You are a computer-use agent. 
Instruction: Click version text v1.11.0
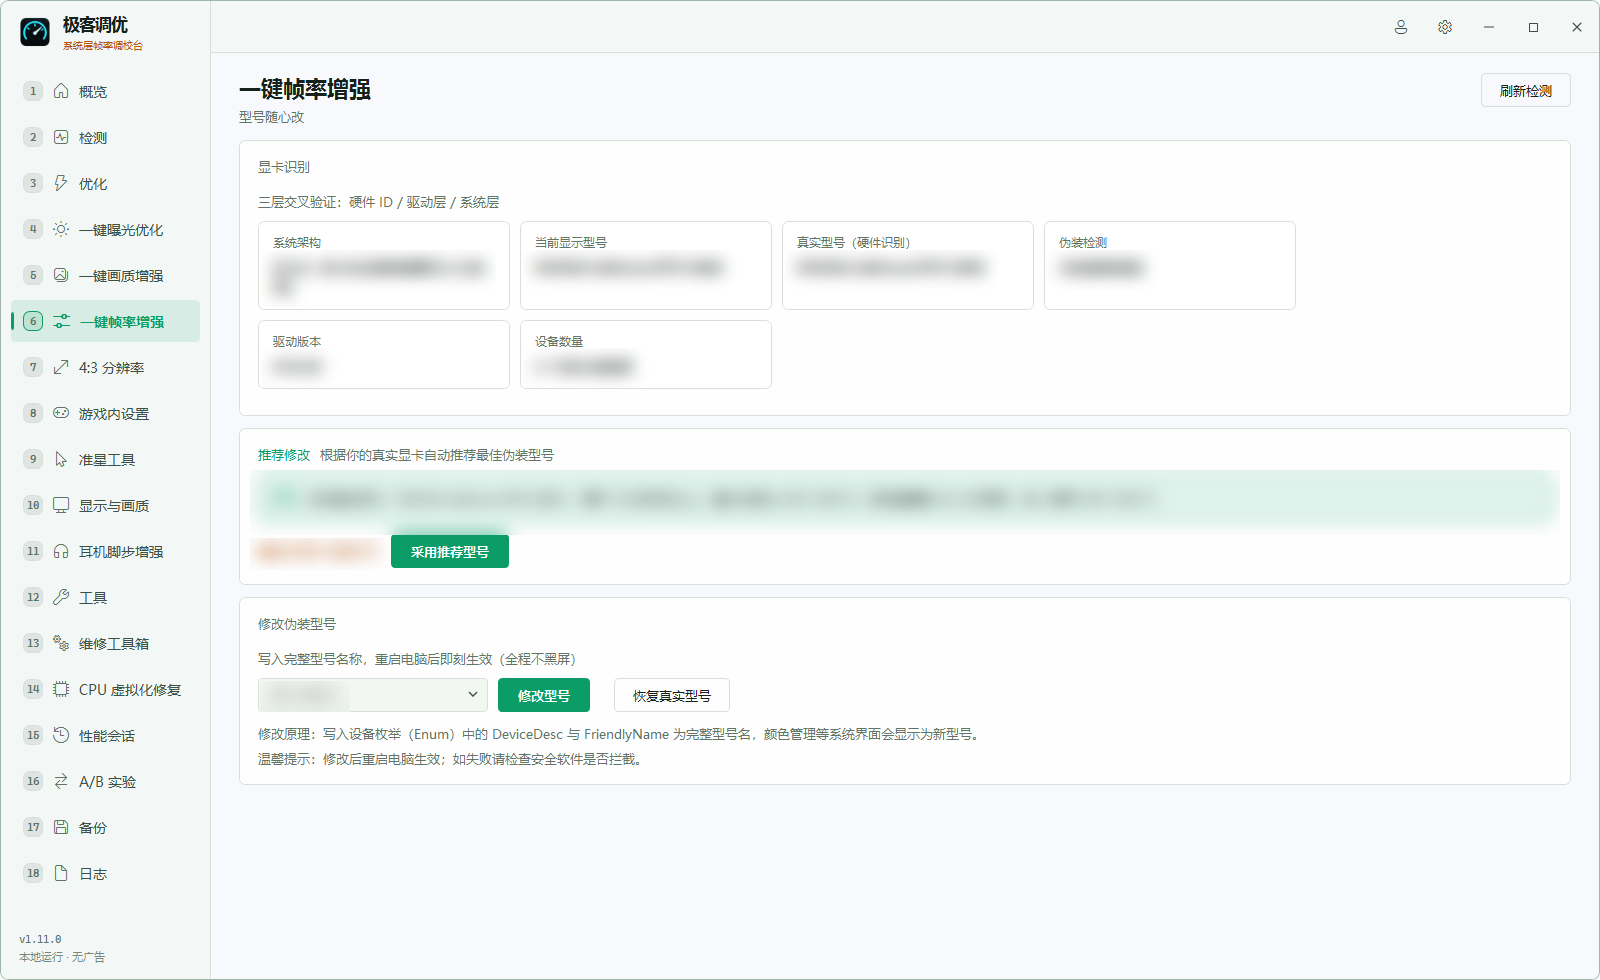point(40,939)
